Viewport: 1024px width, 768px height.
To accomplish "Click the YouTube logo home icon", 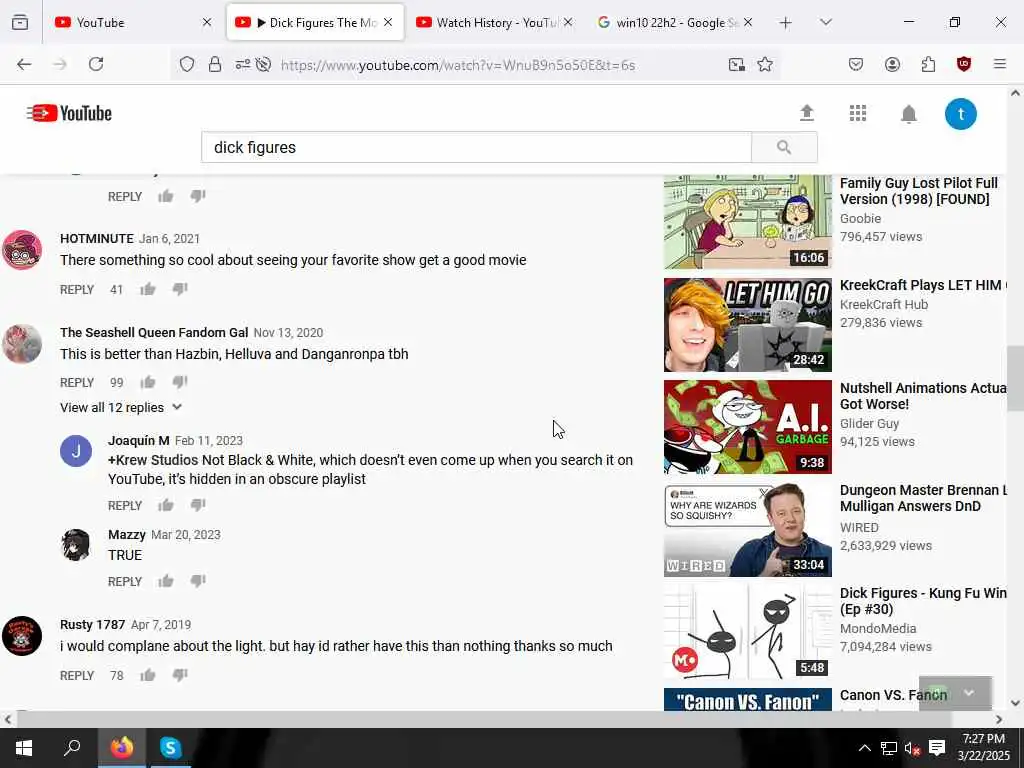I will 69,113.
